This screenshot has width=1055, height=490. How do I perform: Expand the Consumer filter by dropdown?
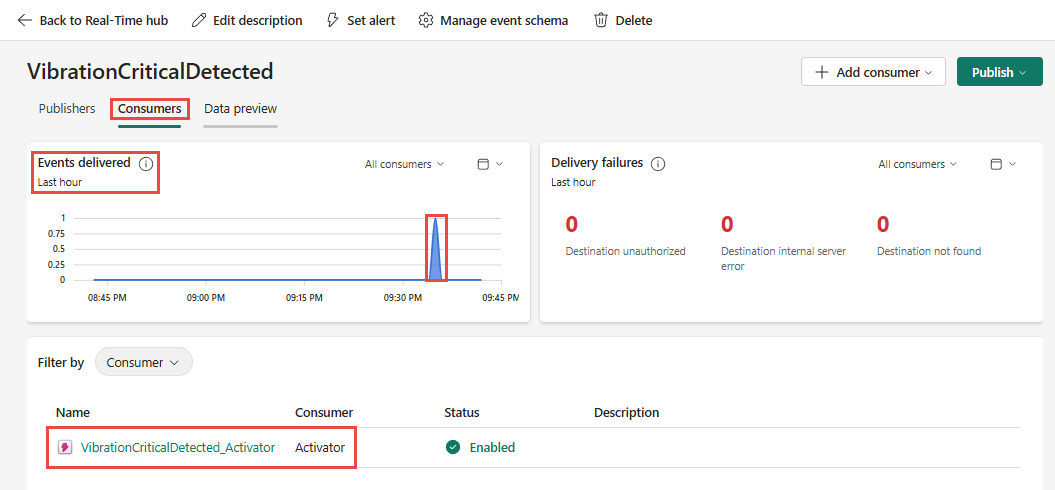tap(143, 362)
